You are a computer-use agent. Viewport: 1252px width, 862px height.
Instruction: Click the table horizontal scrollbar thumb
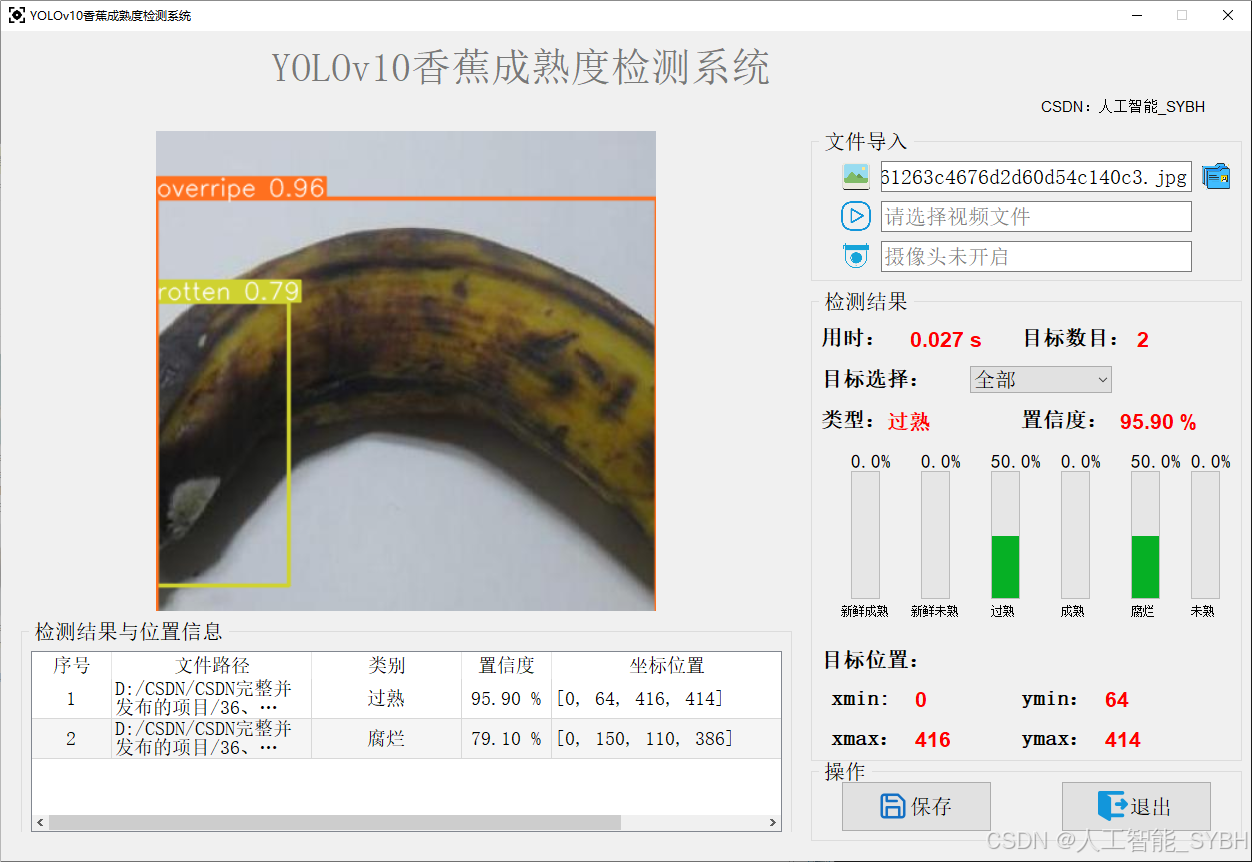coord(334,822)
